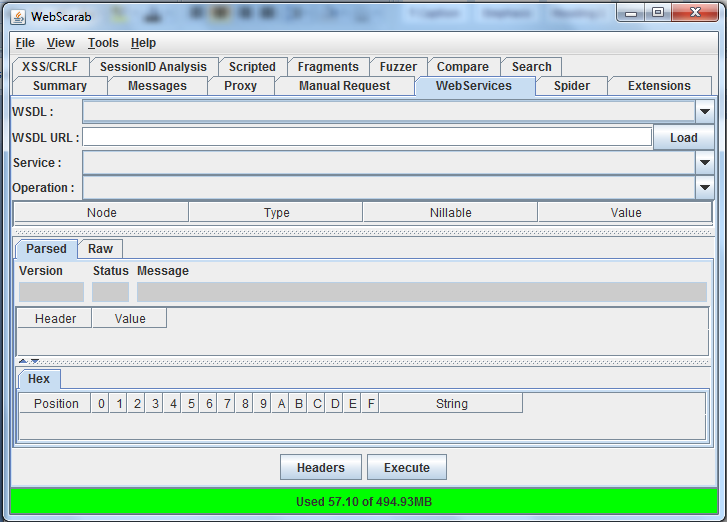Click the Load button

[683, 138]
